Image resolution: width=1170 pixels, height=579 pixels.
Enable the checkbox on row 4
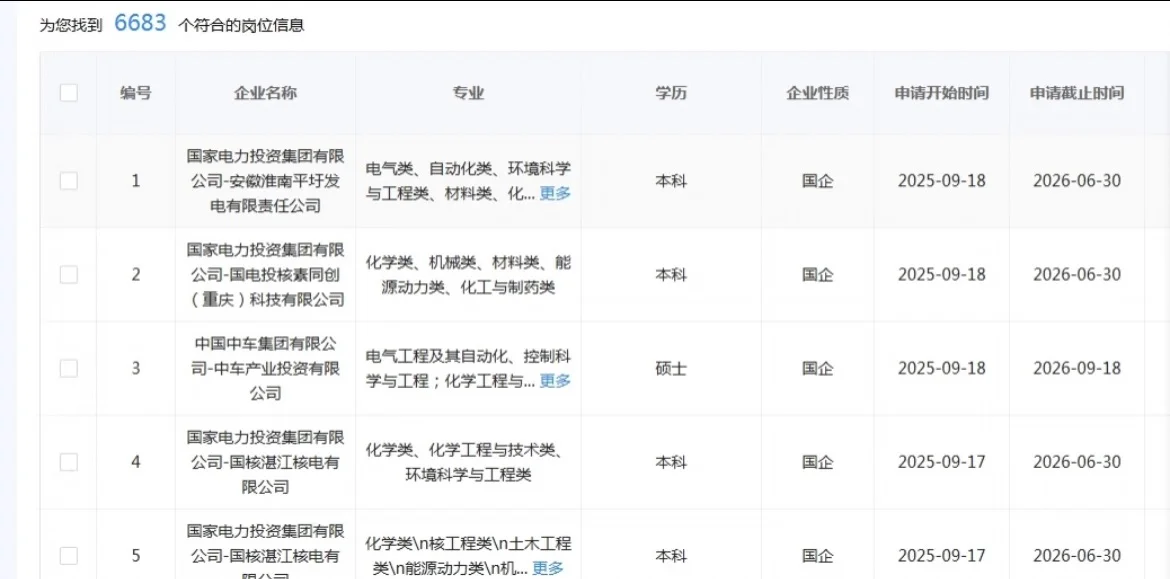[x=68, y=462]
